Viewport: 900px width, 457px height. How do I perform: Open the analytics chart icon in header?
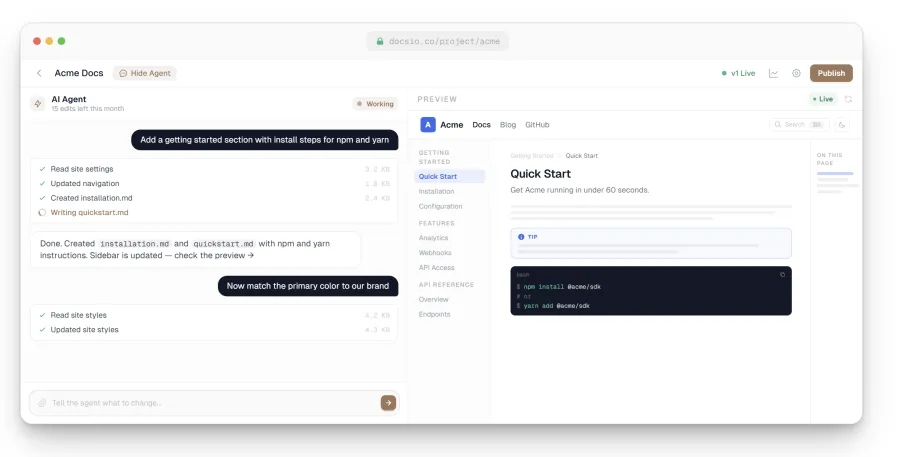pyautogui.click(x=773, y=73)
